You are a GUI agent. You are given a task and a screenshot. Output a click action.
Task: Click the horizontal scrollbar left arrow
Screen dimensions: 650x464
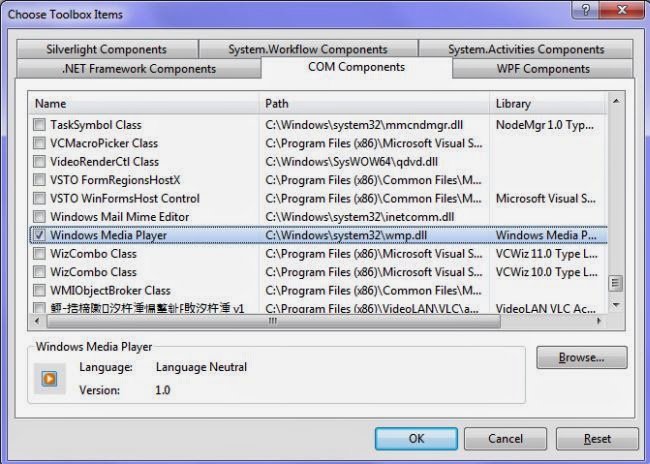37,321
